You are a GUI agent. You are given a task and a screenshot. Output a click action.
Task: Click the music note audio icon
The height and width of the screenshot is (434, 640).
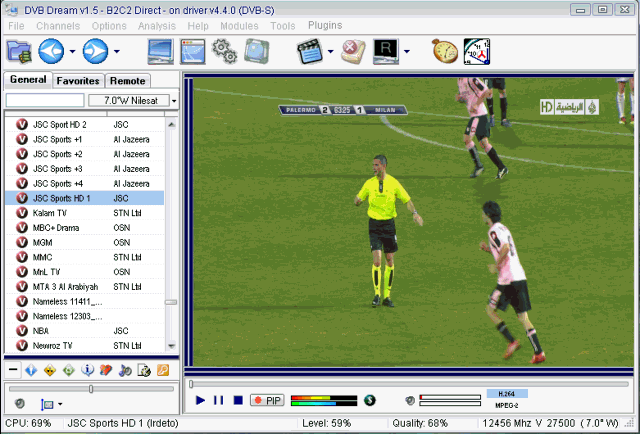coord(125,370)
